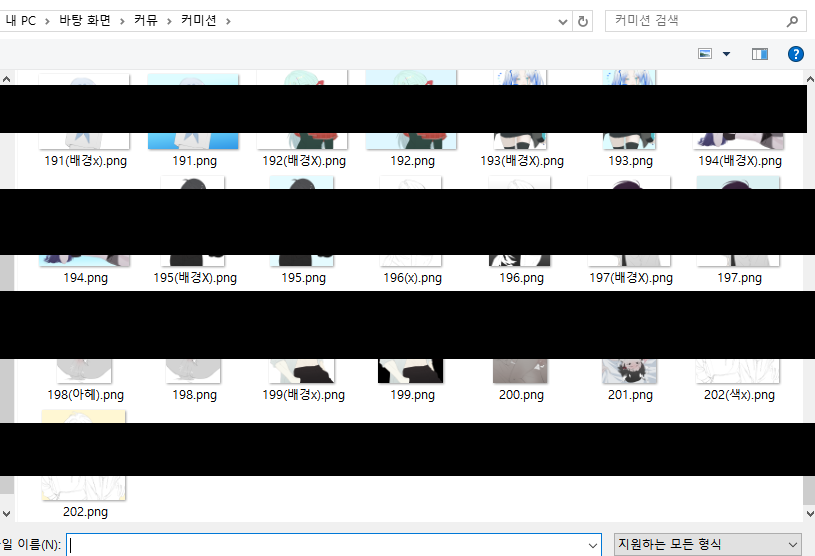Viewport: 815px width, 556px height.
Task: Click the refresh button beside address bar
Action: 583,21
